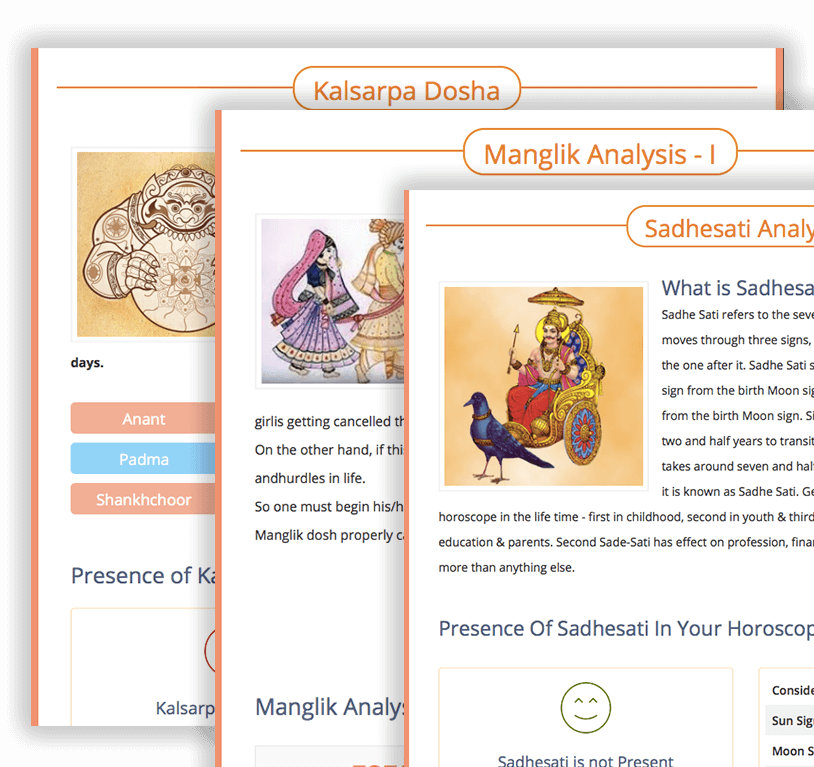Select the Anant dosha type button
The width and height of the screenshot is (814, 767).
(x=143, y=419)
